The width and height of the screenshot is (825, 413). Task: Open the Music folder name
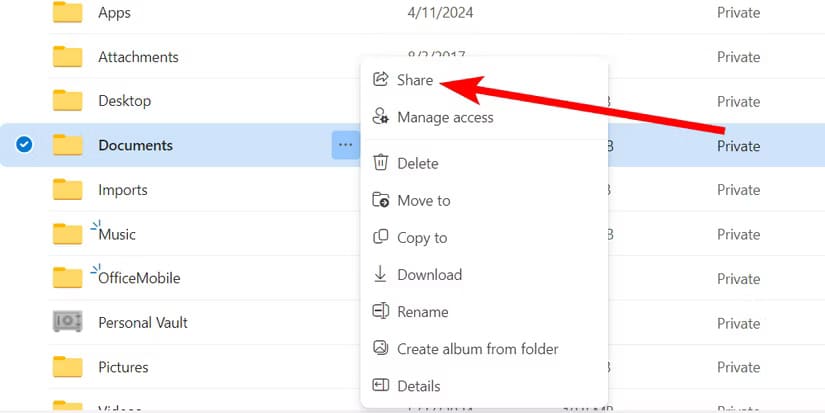[x=117, y=234]
